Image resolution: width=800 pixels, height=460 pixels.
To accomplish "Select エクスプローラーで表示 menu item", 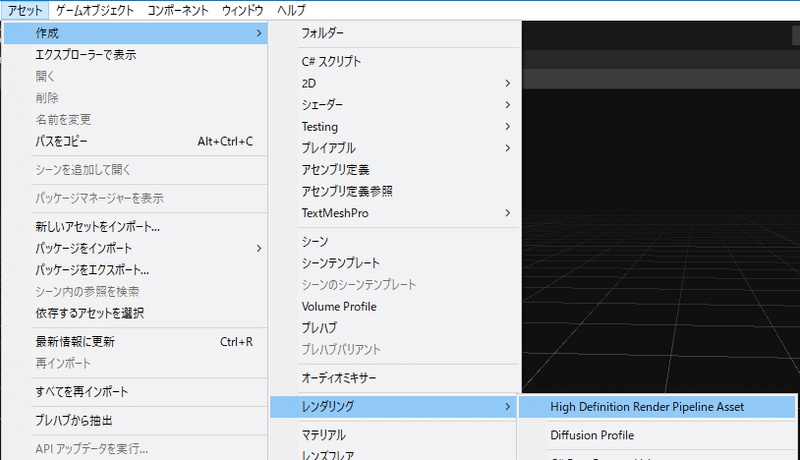I will [135, 55].
